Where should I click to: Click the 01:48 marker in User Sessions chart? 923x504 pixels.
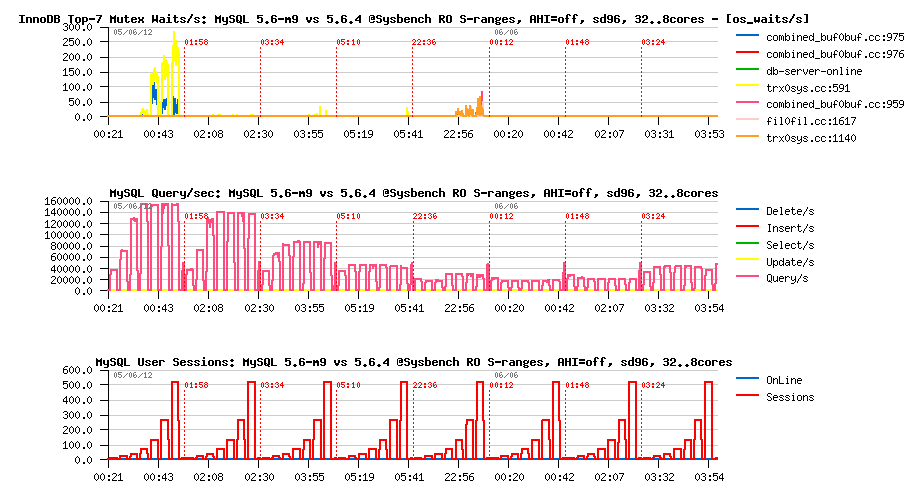(577, 386)
